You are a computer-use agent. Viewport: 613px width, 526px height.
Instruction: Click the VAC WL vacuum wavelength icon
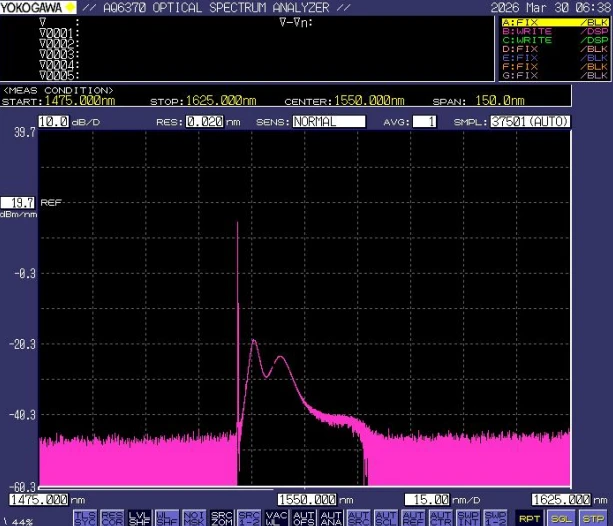tap(277, 517)
